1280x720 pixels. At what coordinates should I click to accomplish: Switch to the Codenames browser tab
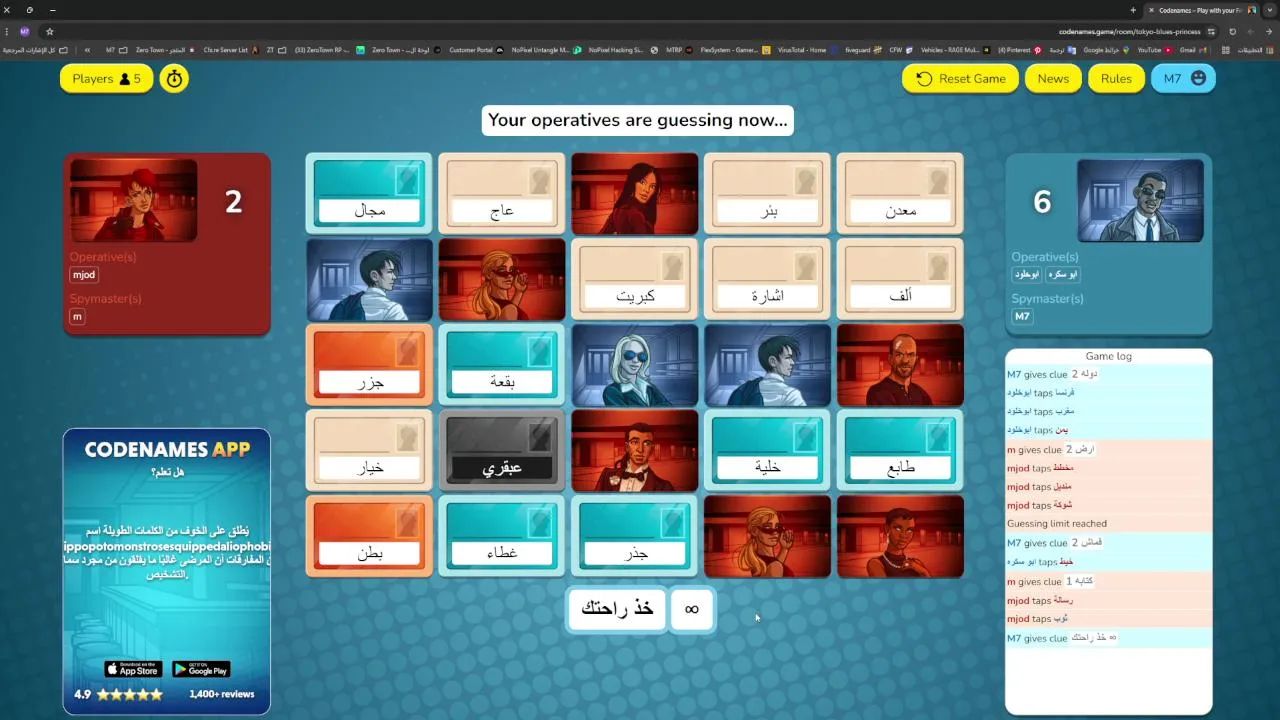(1201, 10)
